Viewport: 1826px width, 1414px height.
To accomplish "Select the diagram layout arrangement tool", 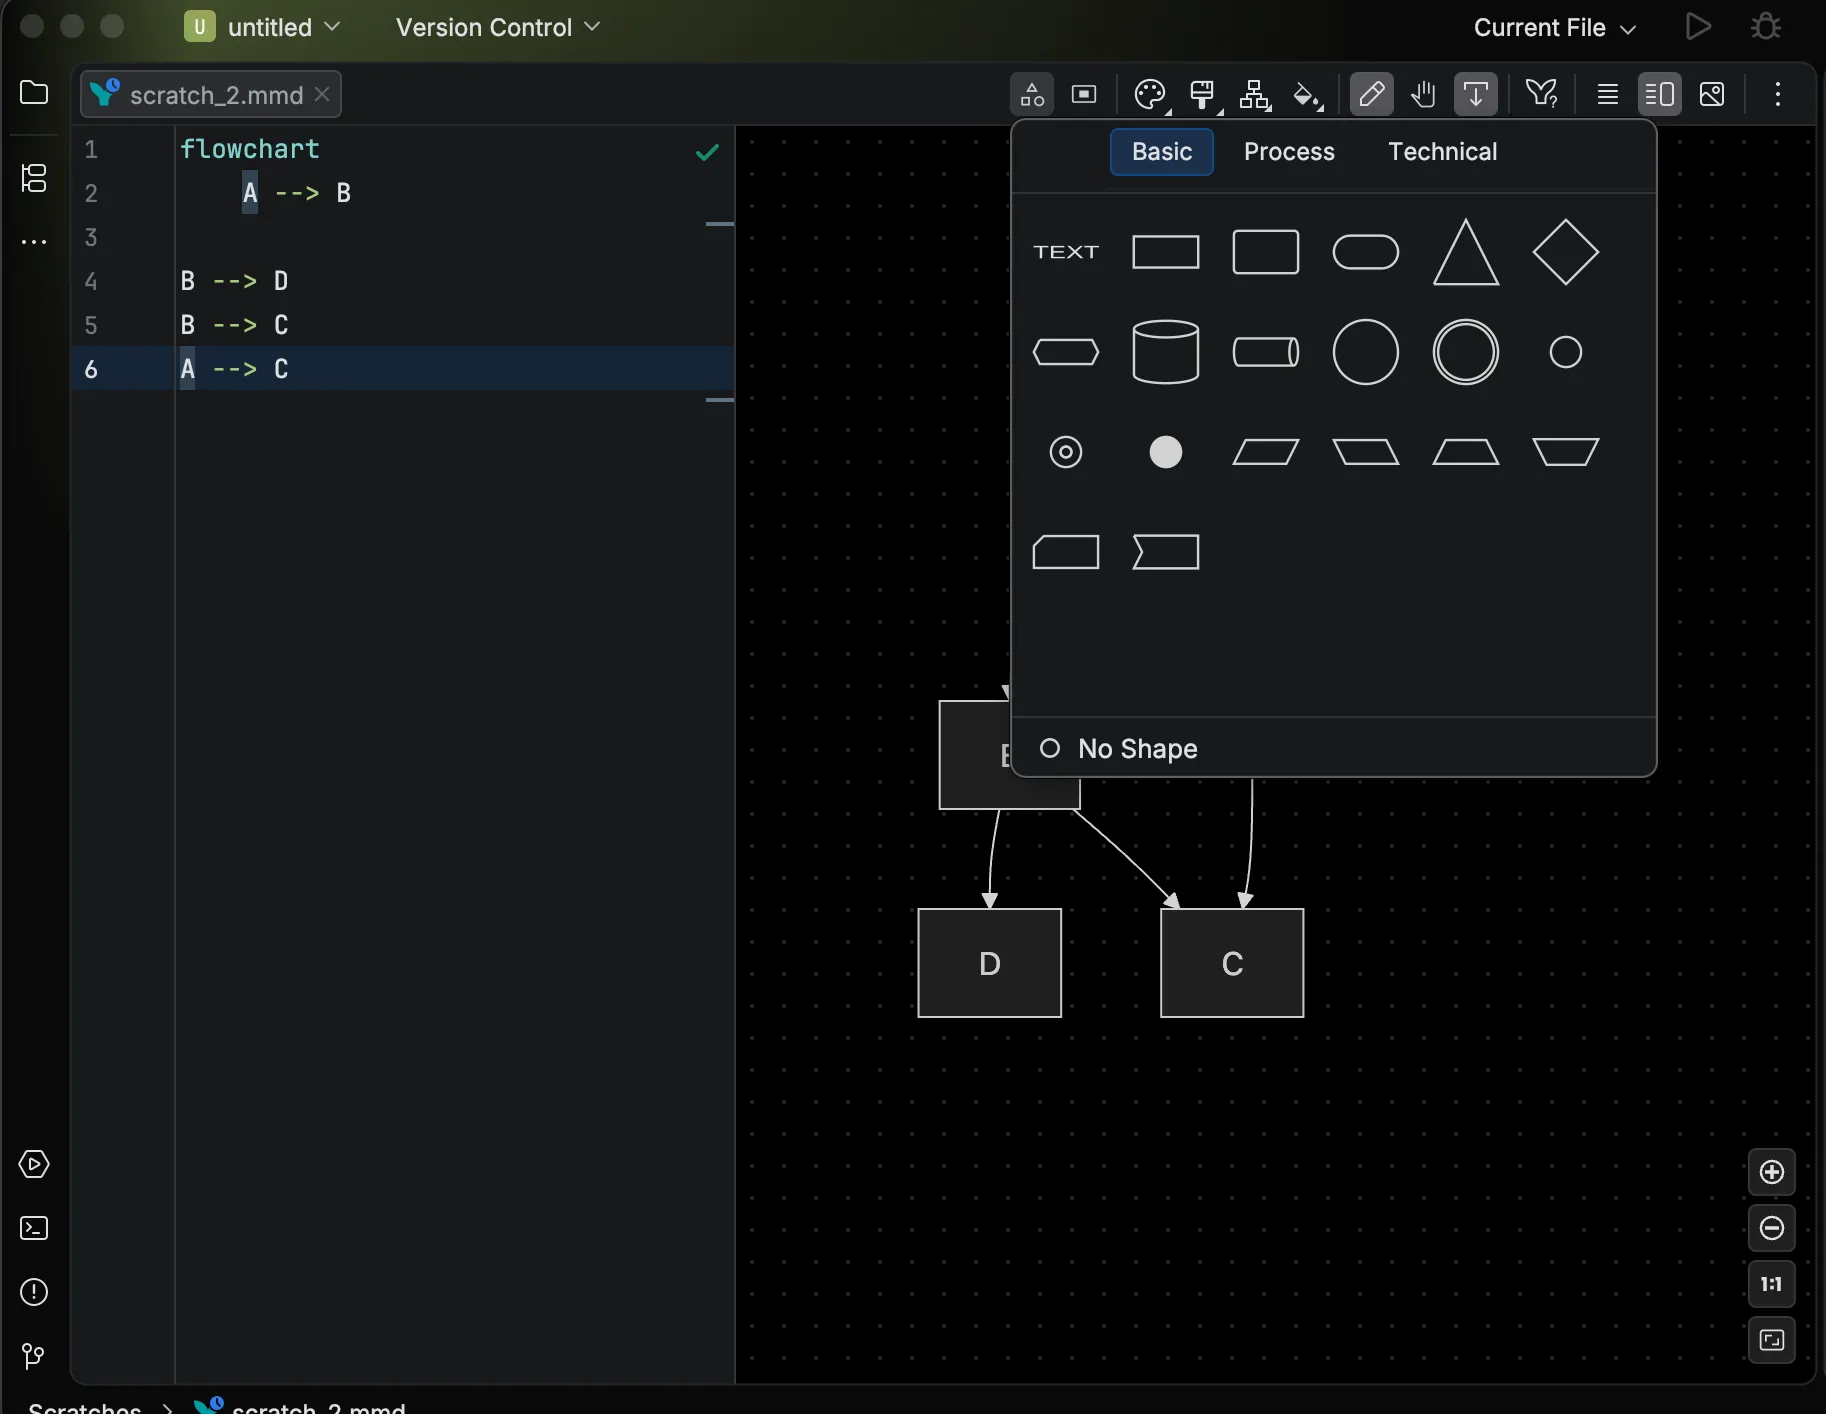I will click(1255, 94).
